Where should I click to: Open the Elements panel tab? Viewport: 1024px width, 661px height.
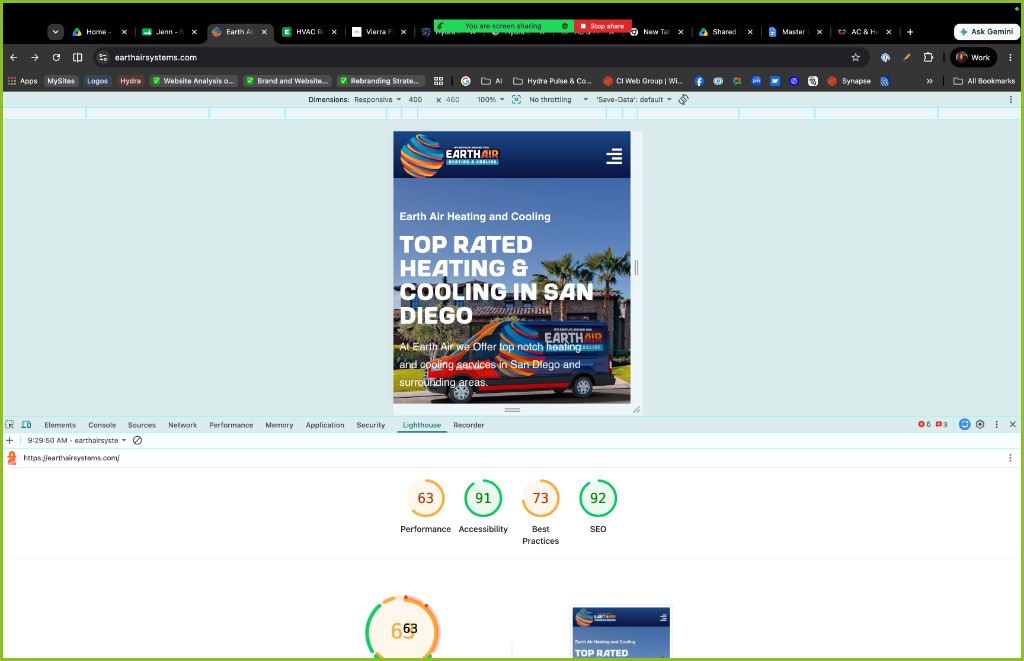pyautogui.click(x=60, y=425)
